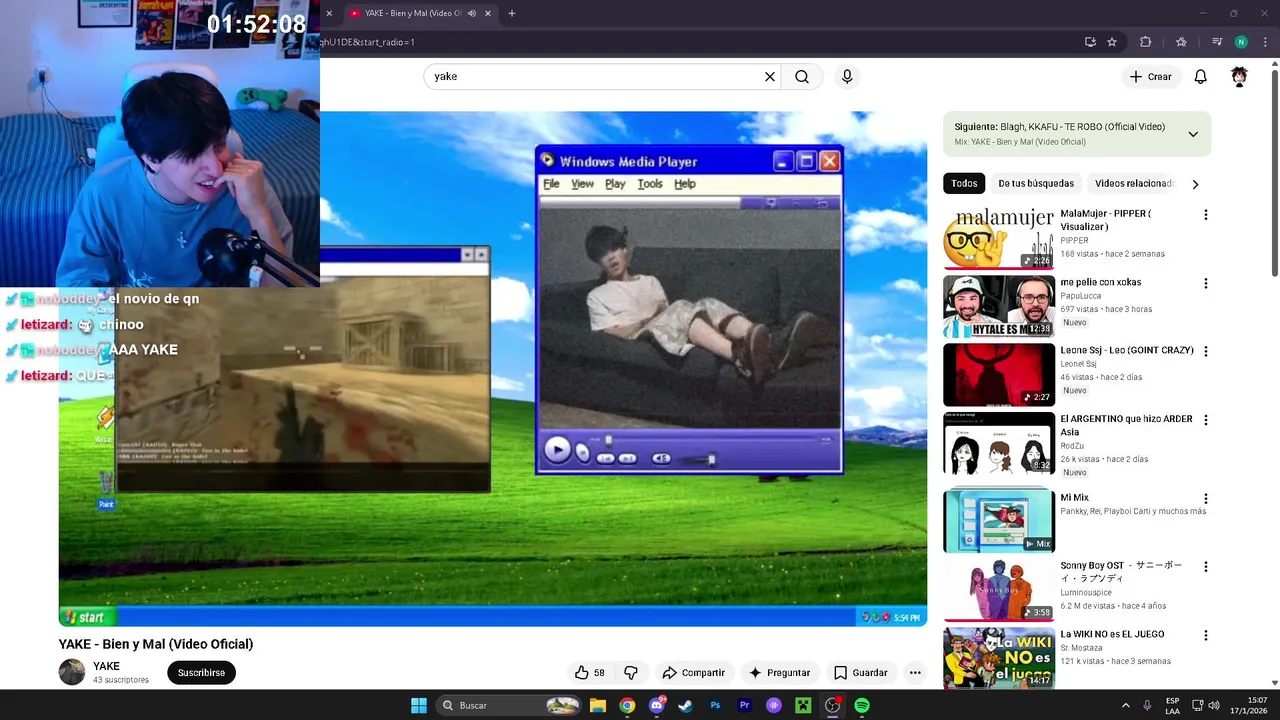Open File Explorer from taskbar
This screenshot has height=720, width=1280.
coord(598,705)
